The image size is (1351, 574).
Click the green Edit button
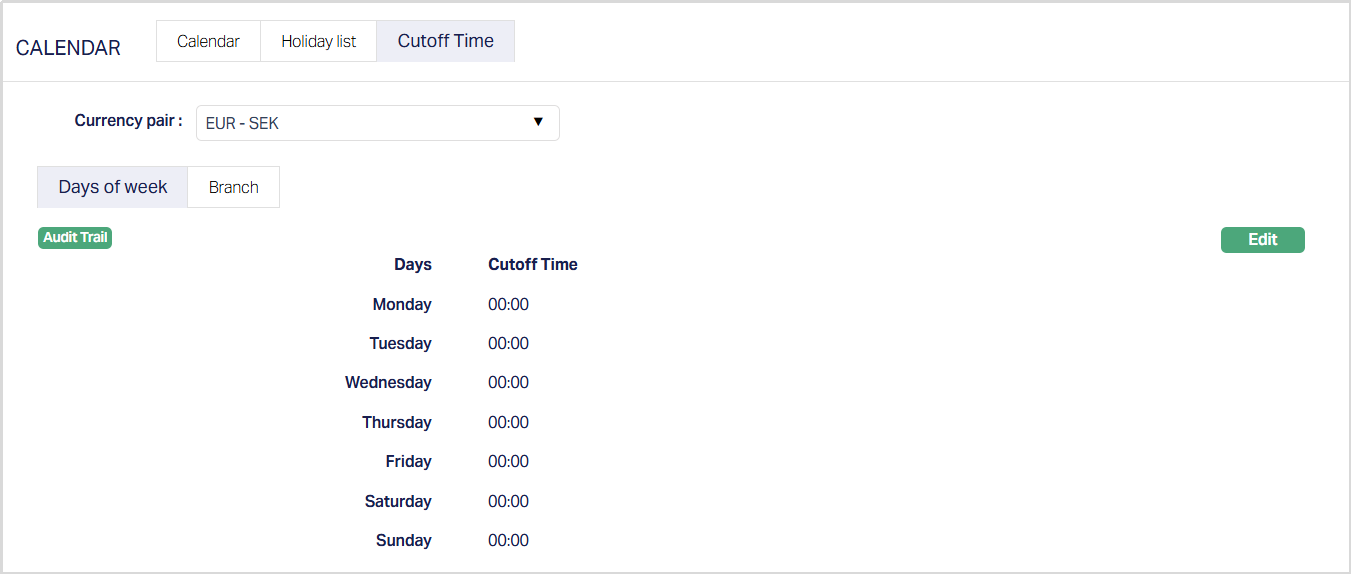click(x=1262, y=240)
